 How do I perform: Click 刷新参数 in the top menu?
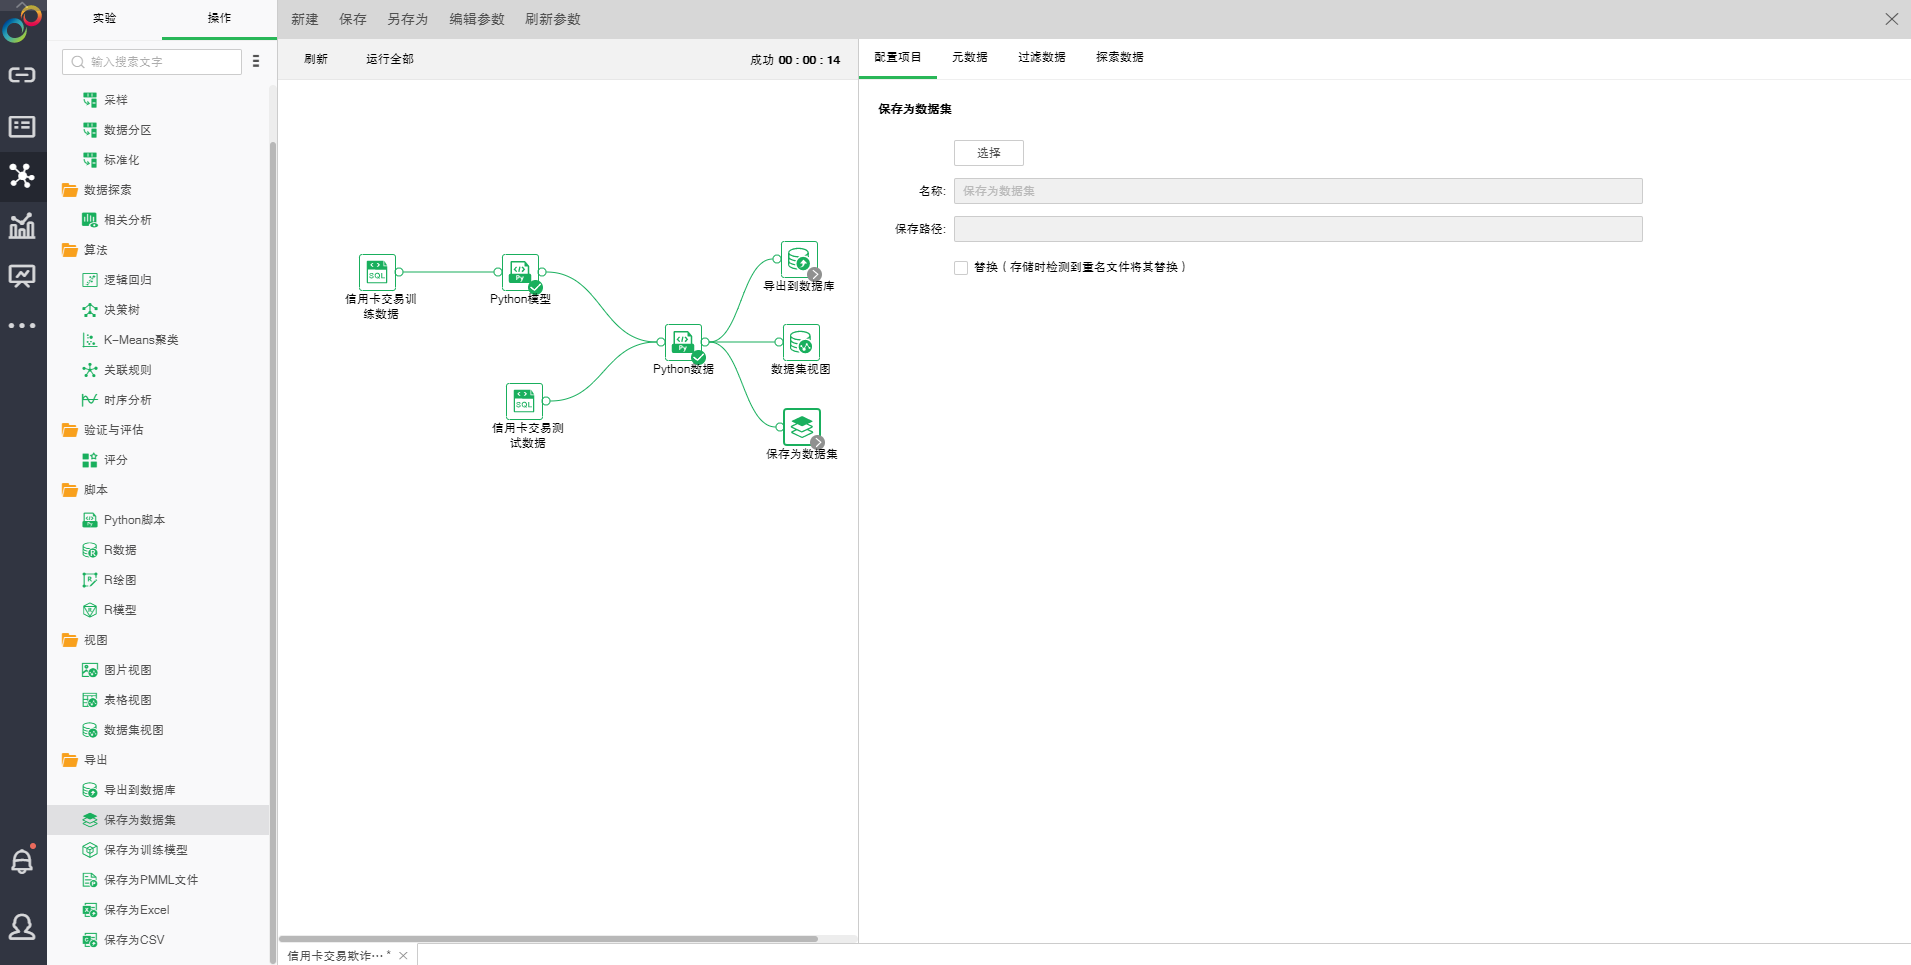[553, 19]
